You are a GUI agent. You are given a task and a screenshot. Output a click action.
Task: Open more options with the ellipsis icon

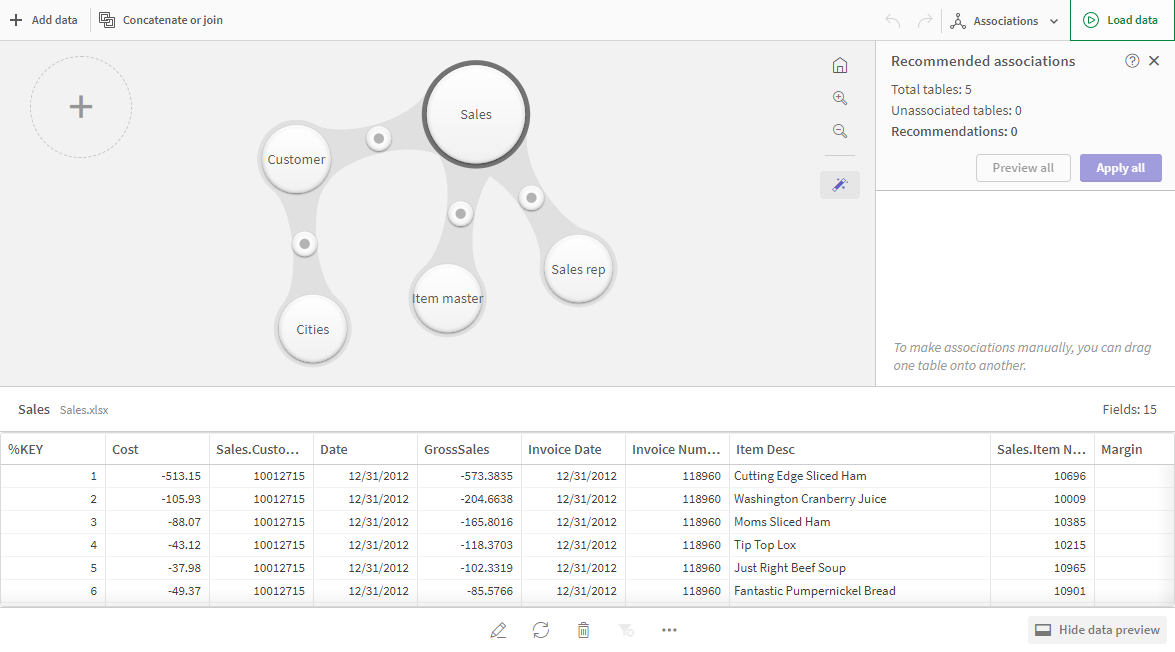pyautogui.click(x=669, y=630)
